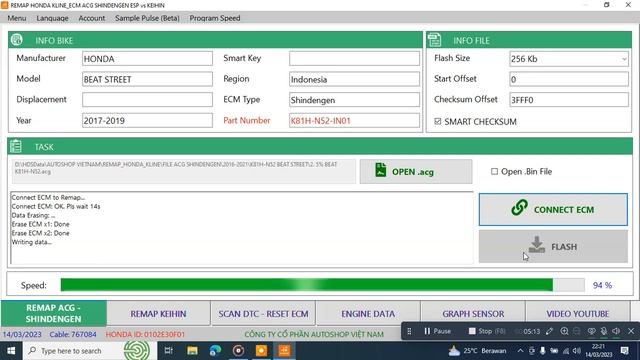Click the green flashing progress bar
The image size is (640, 360).
pyautogui.click(x=322, y=285)
